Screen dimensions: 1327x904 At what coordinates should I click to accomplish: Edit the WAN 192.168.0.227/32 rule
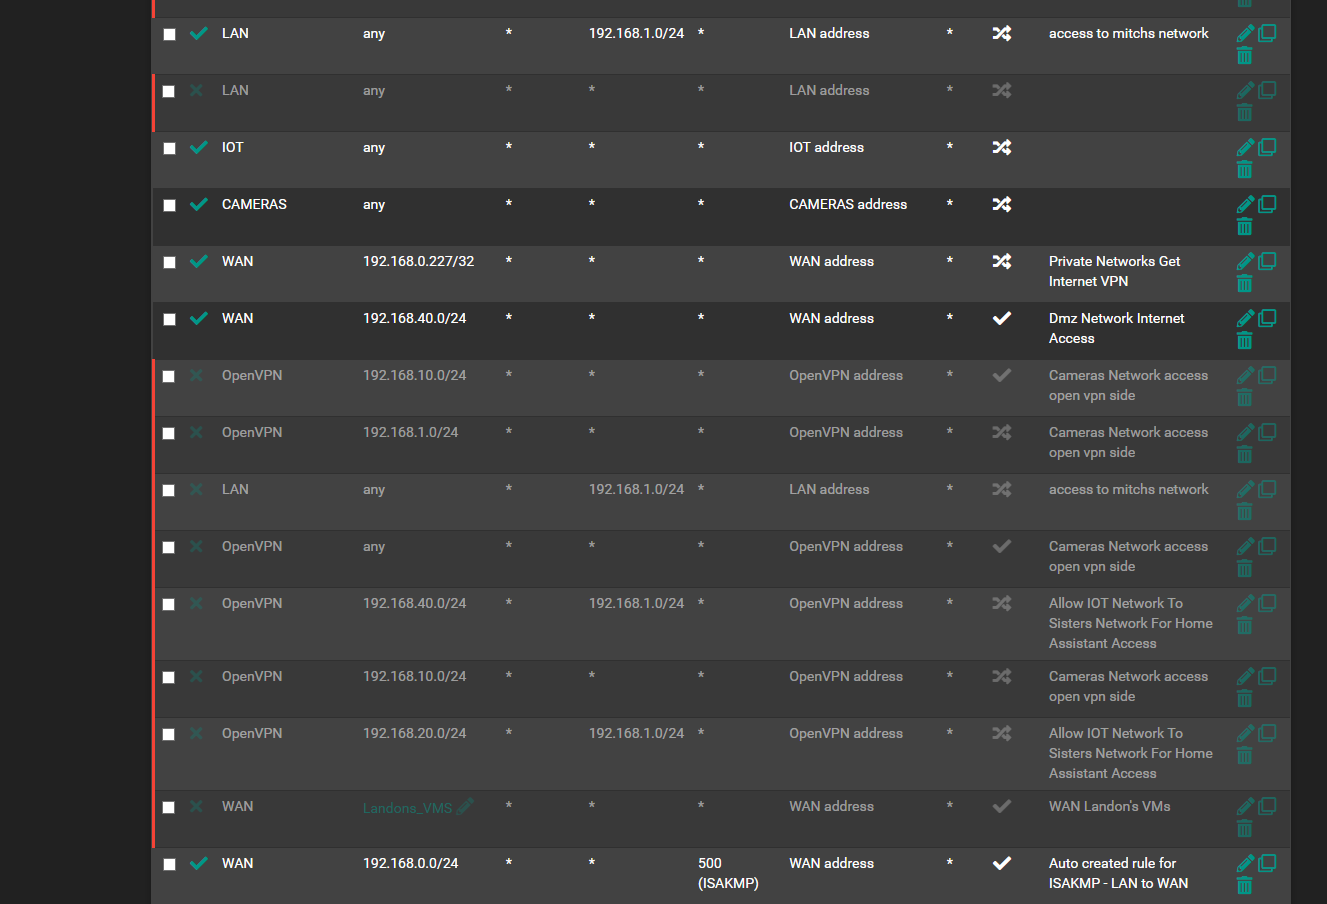click(1245, 261)
